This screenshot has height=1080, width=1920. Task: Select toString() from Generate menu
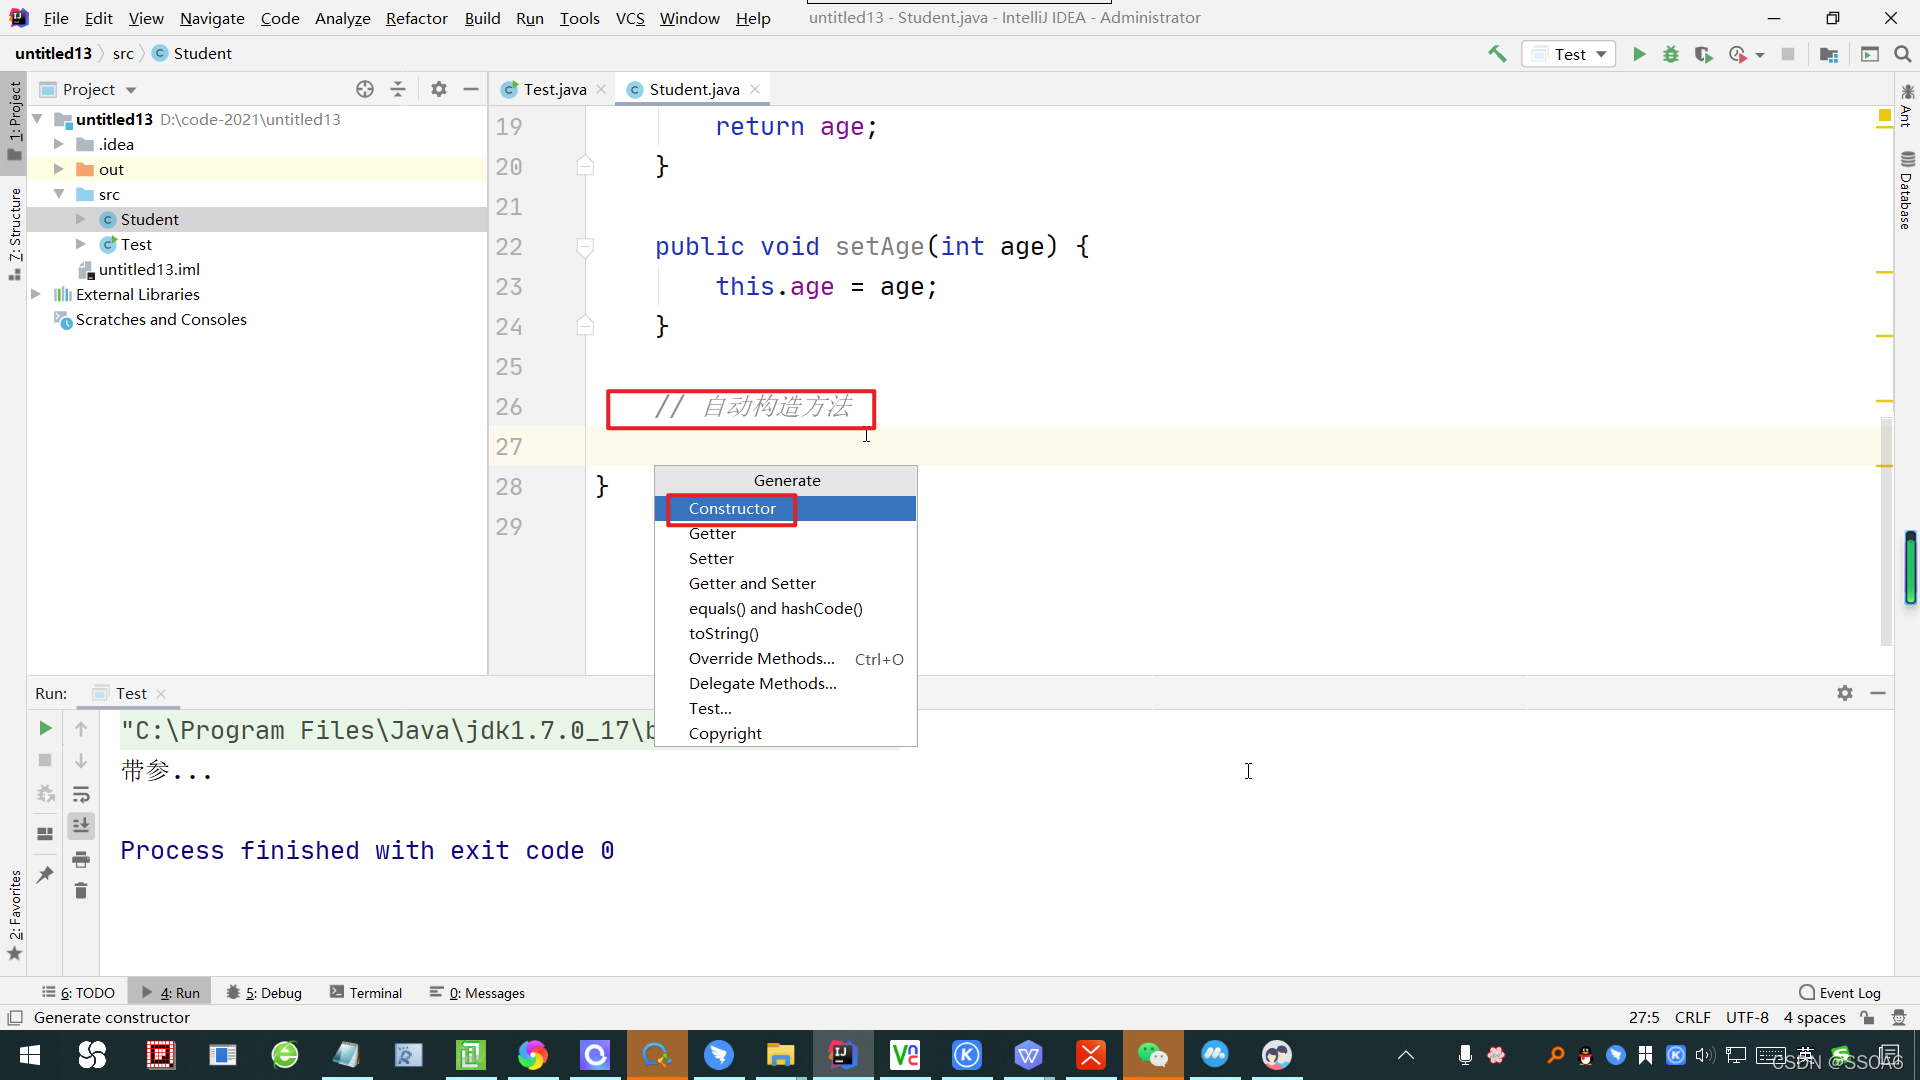[x=723, y=633]
